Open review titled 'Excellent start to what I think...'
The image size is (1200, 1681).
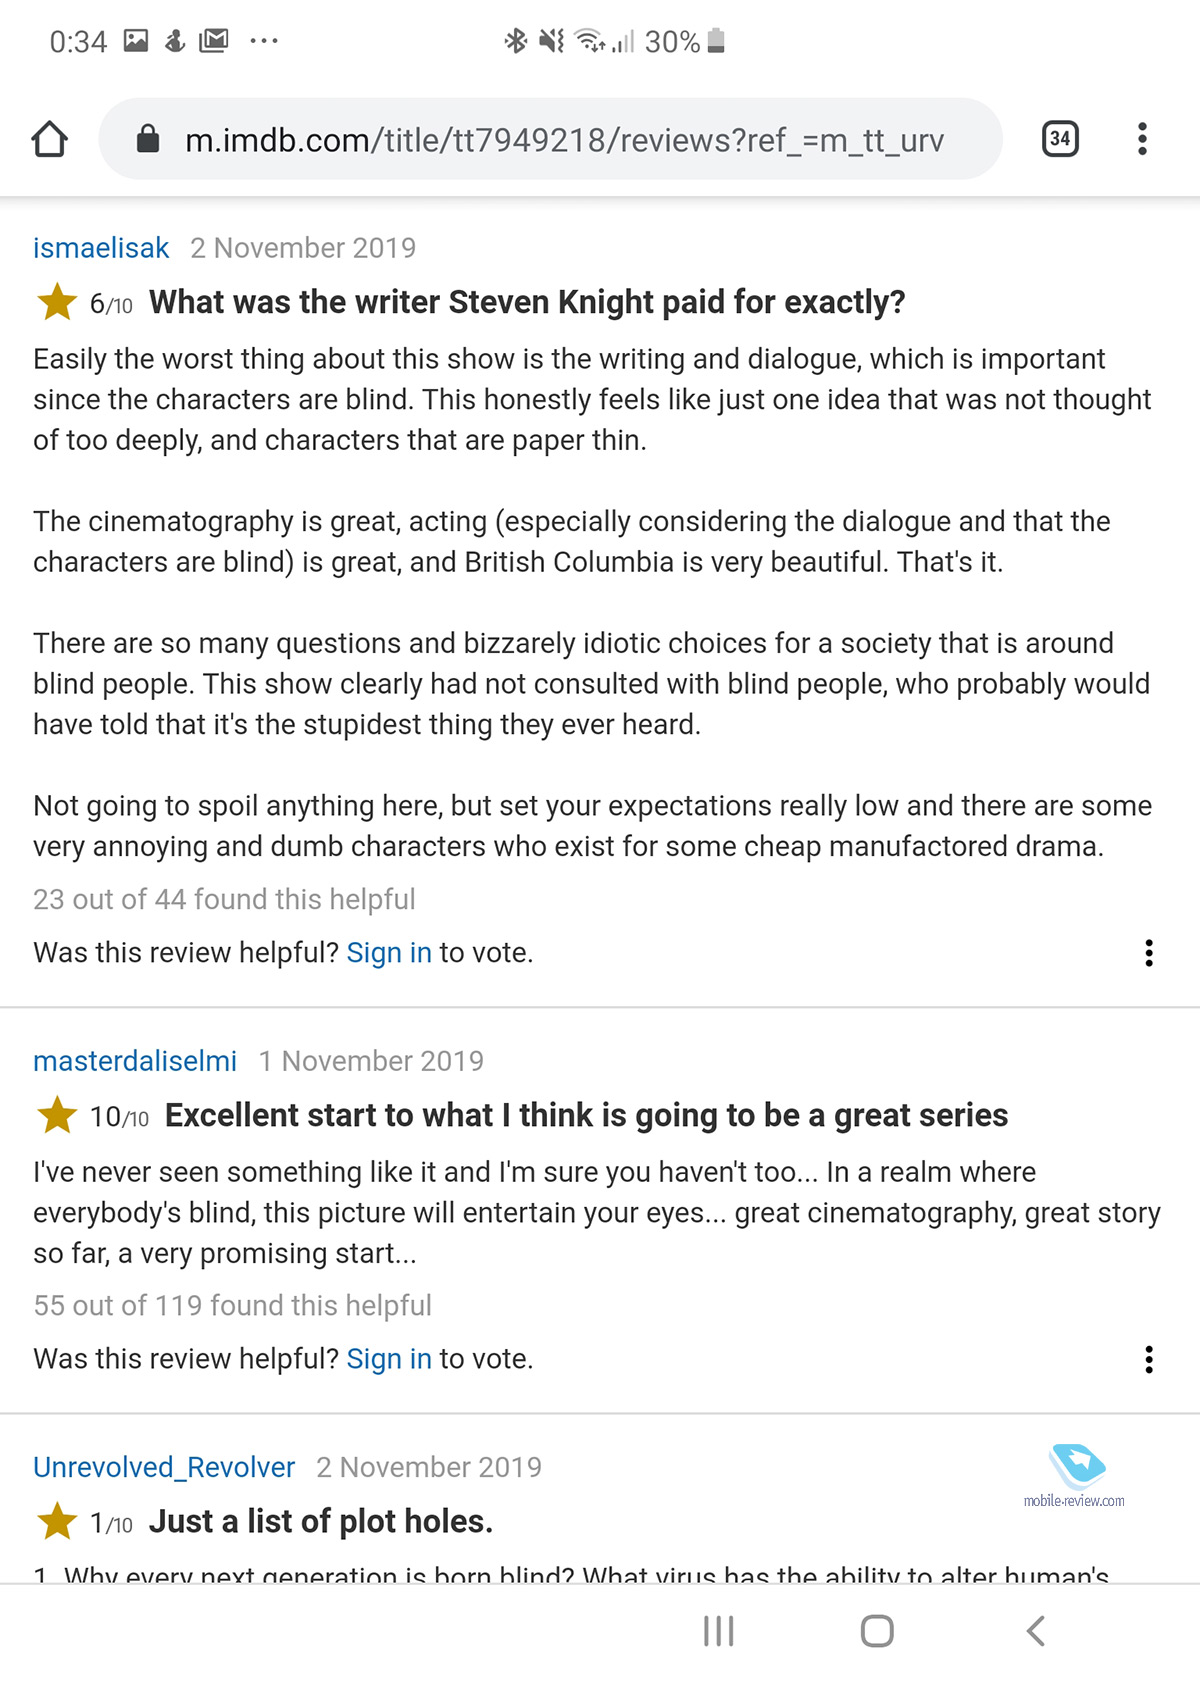tap(586, 1115)
